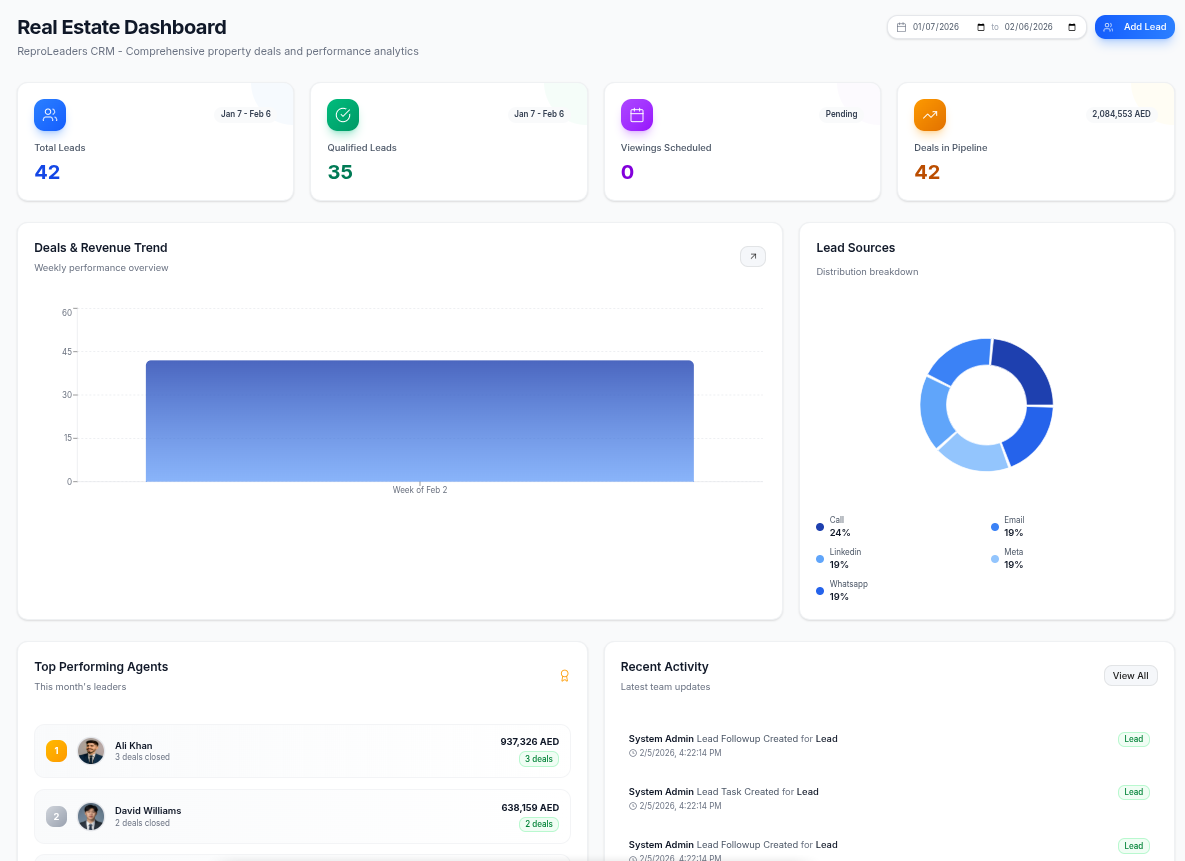The width and height of the screenshot is (1185, 861).
Task: Click the Deals in Pipeline trend arrow icon
Action: [929, 115]
